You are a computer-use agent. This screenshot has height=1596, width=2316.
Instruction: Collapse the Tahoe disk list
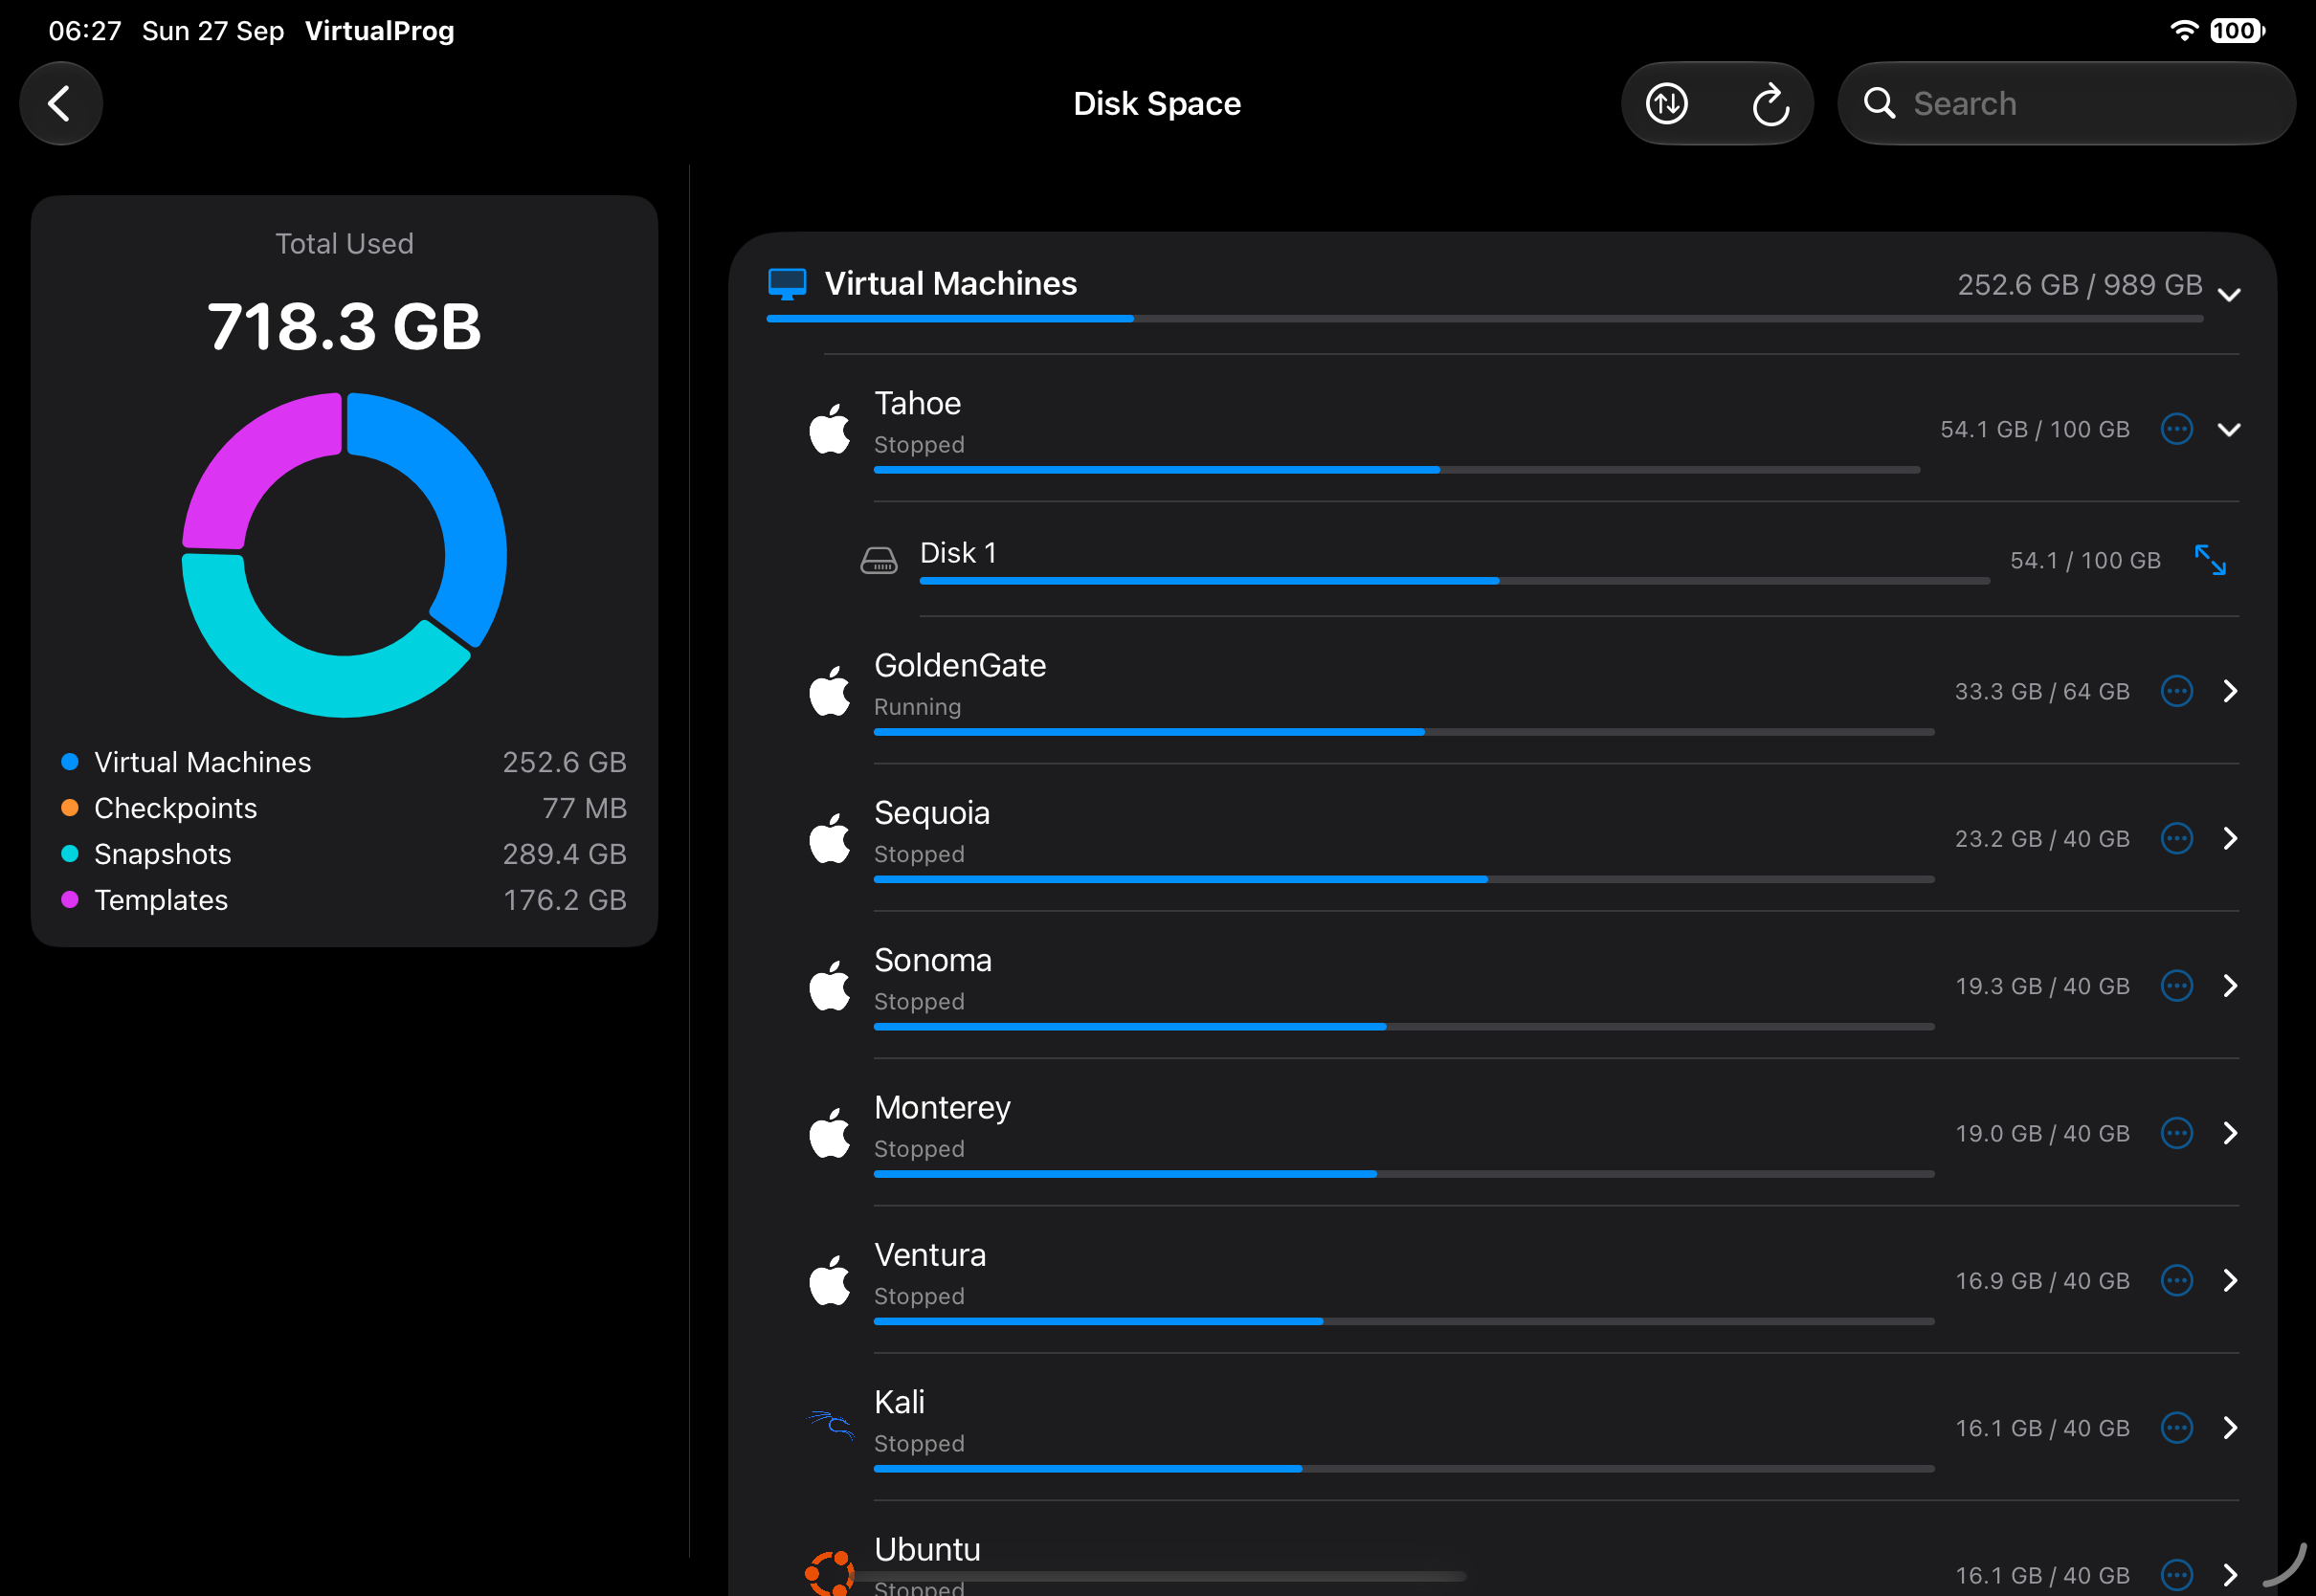pos(2229,429)
